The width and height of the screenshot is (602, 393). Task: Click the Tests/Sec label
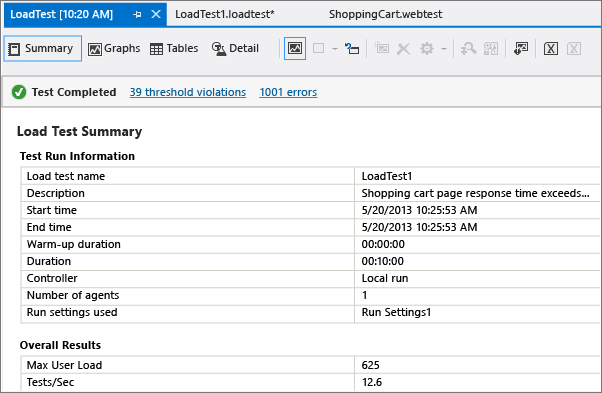point(50,382)
